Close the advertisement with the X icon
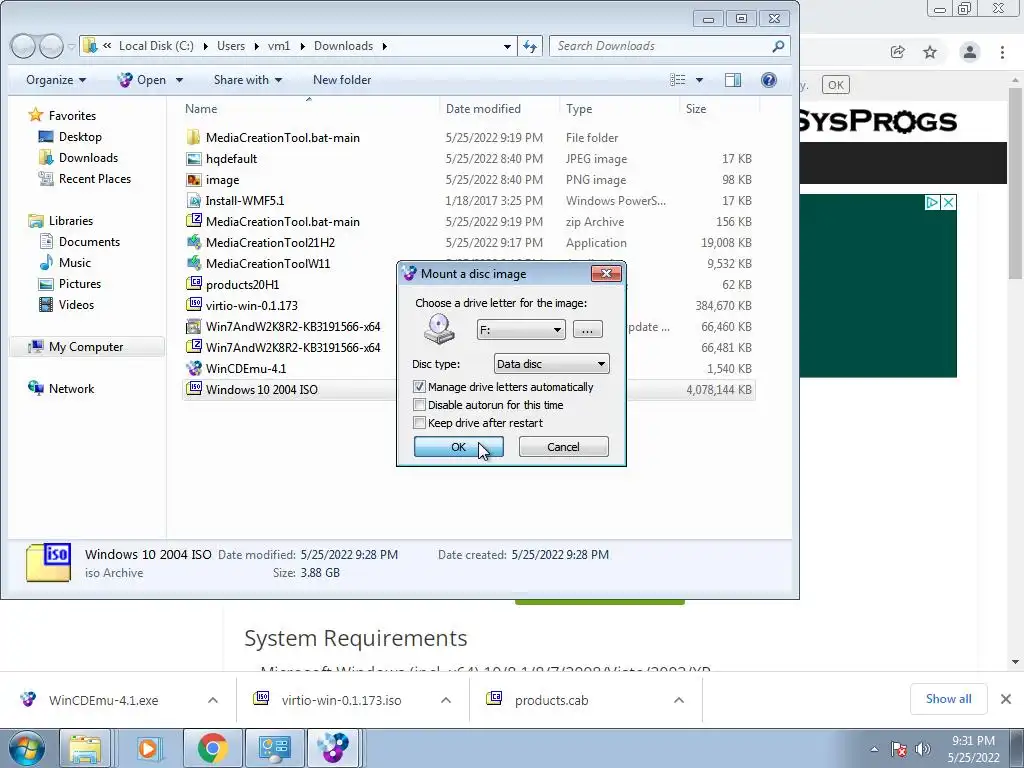 coord(949,202)
